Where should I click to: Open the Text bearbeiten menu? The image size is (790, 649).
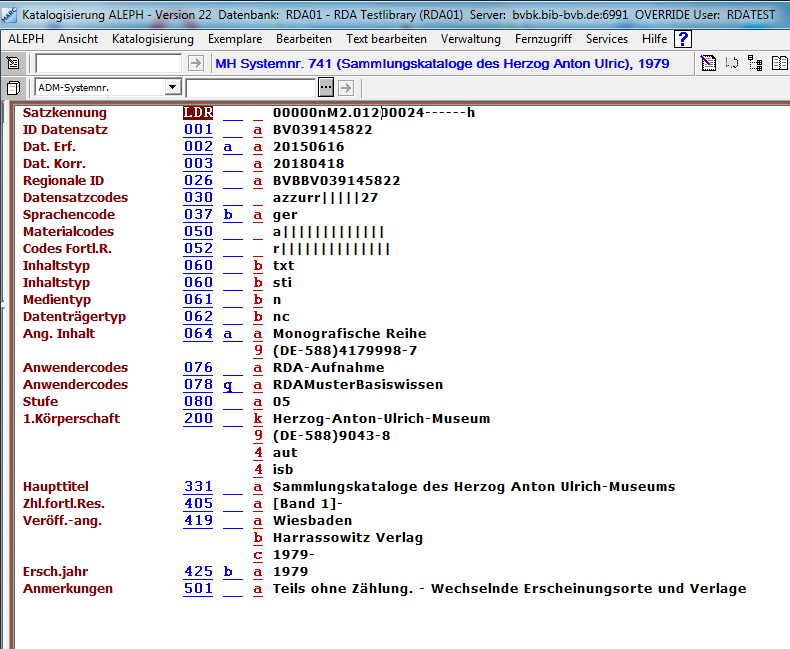(x=386, y=39)
